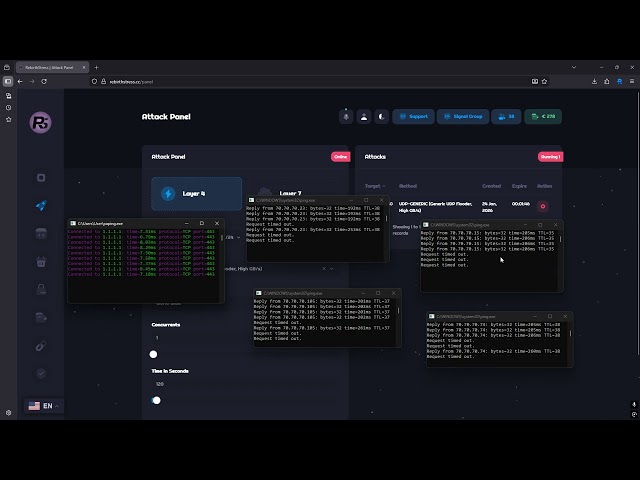640x480 pixels.
Task: Click the Signal Group button
Action: click(463, 117)
